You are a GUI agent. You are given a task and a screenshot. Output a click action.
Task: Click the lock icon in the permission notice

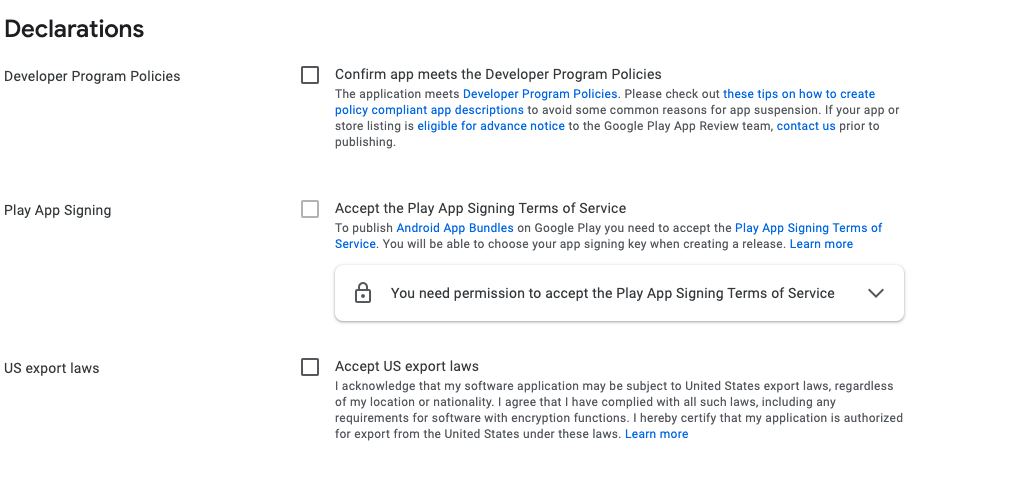pos(363,294)
